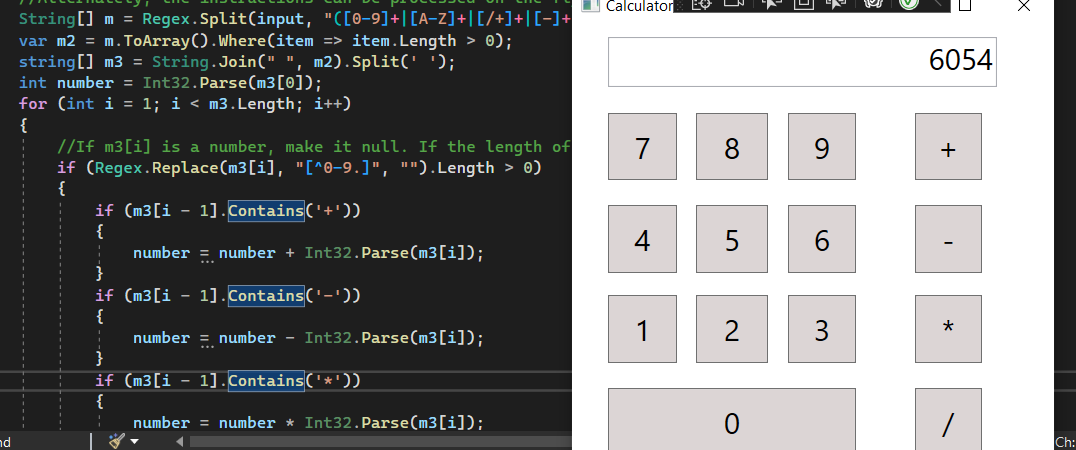The height and width of the screenshot is (450, 1076).
Task: Tap the 5 key in Calculator
Action: tap(732, 239)
